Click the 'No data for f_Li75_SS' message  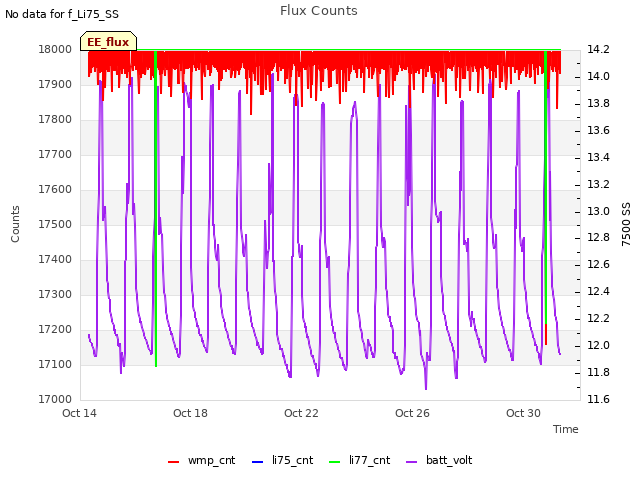point(62,14)
